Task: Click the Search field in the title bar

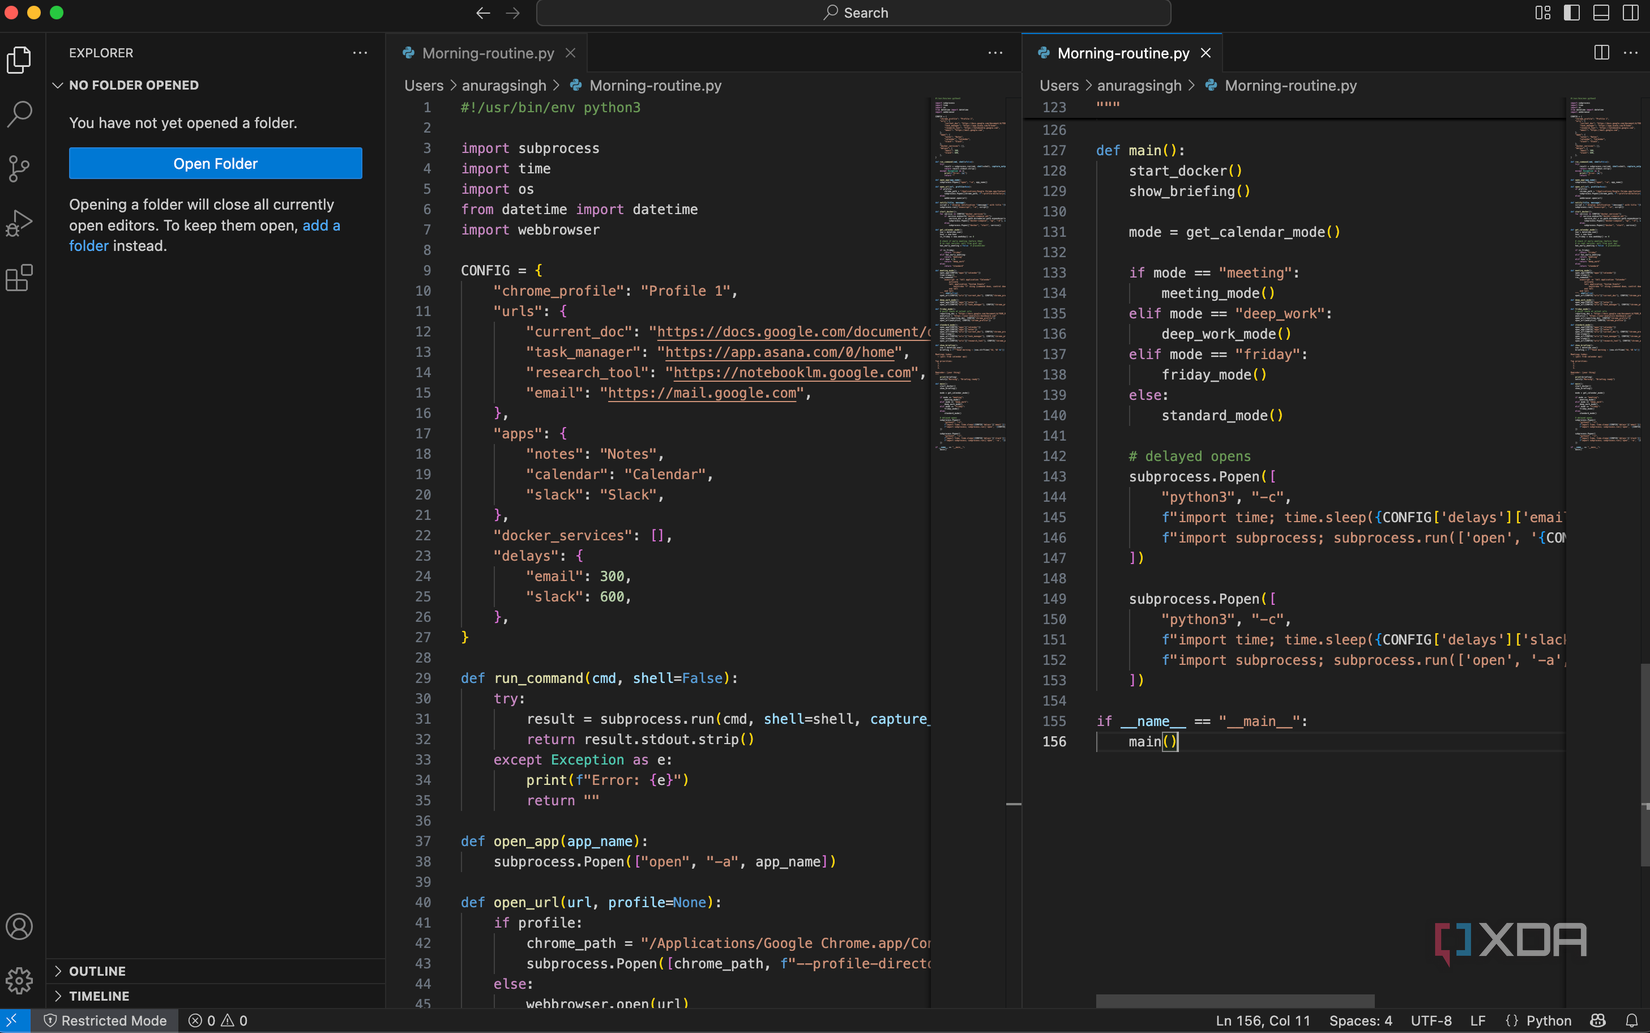Action: click(x=854, y=13)
